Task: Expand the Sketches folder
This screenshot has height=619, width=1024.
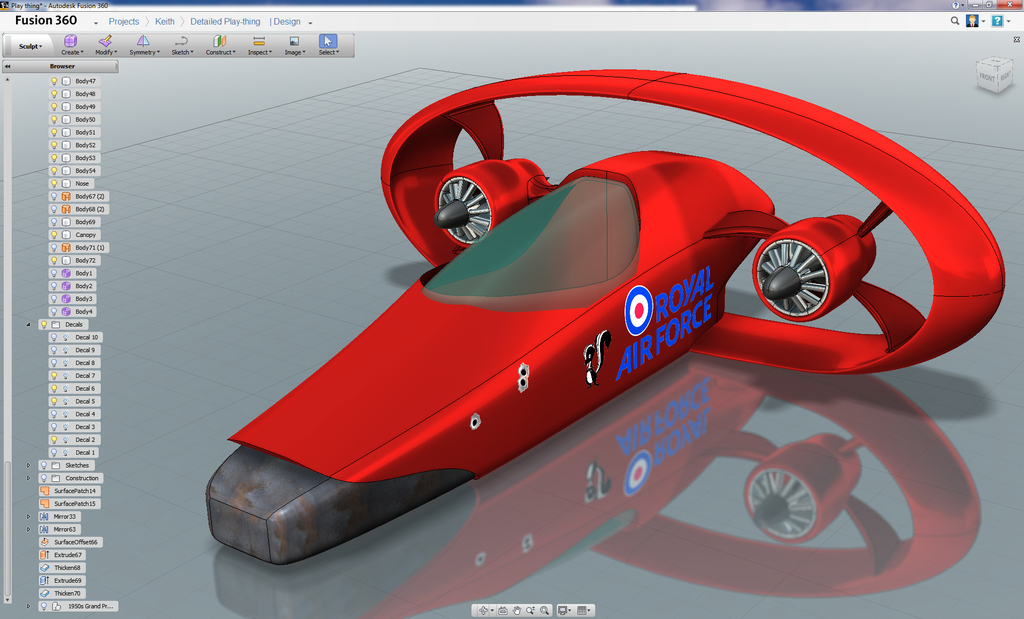Action: pyautogui.click(x=28, y=466)
